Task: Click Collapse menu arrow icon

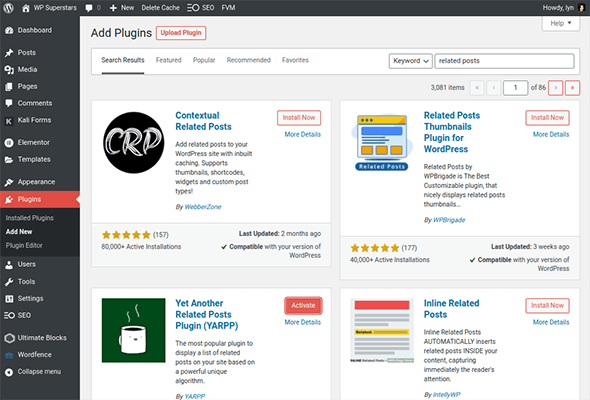Action: click(x=9, y=372)
